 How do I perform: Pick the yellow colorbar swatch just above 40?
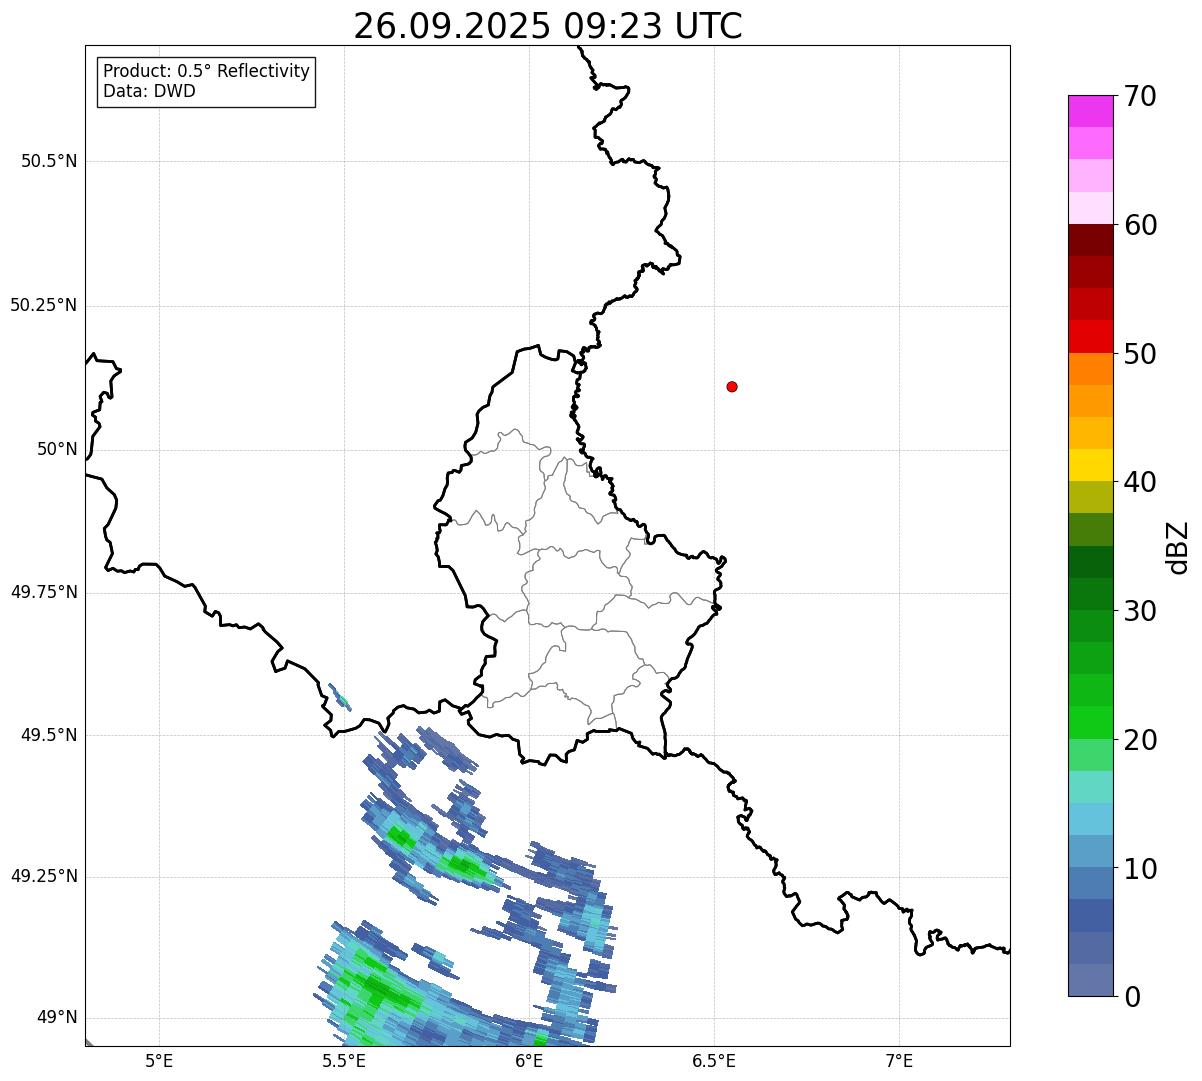1090,466
